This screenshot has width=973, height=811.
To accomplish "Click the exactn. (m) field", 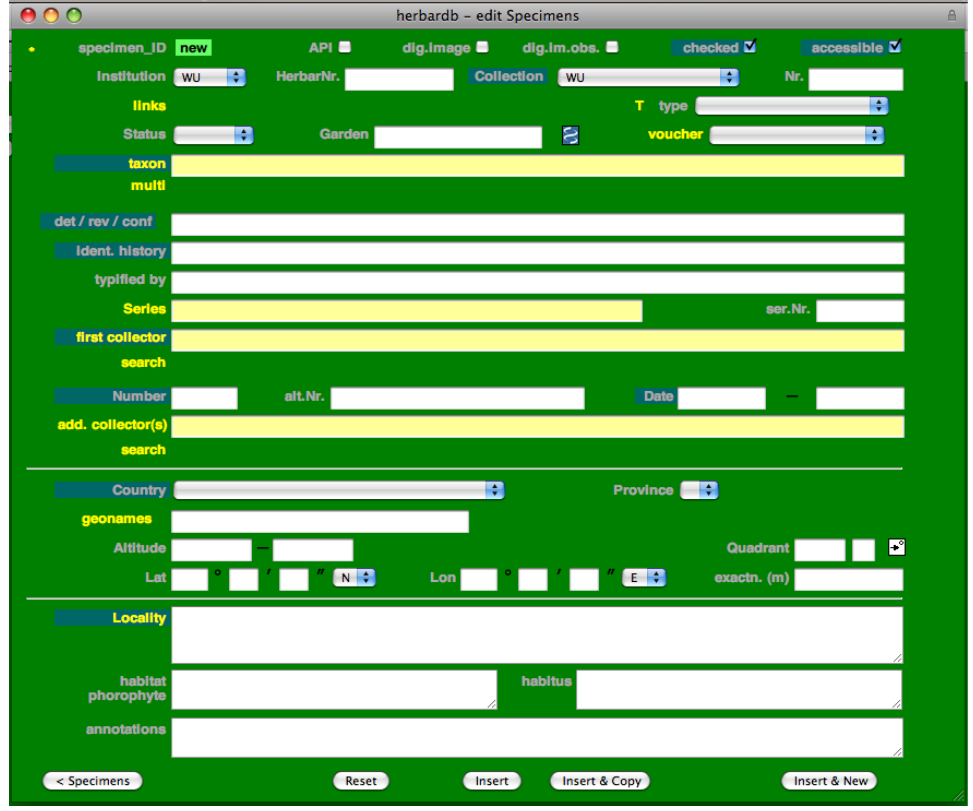I will click(849, 580).
